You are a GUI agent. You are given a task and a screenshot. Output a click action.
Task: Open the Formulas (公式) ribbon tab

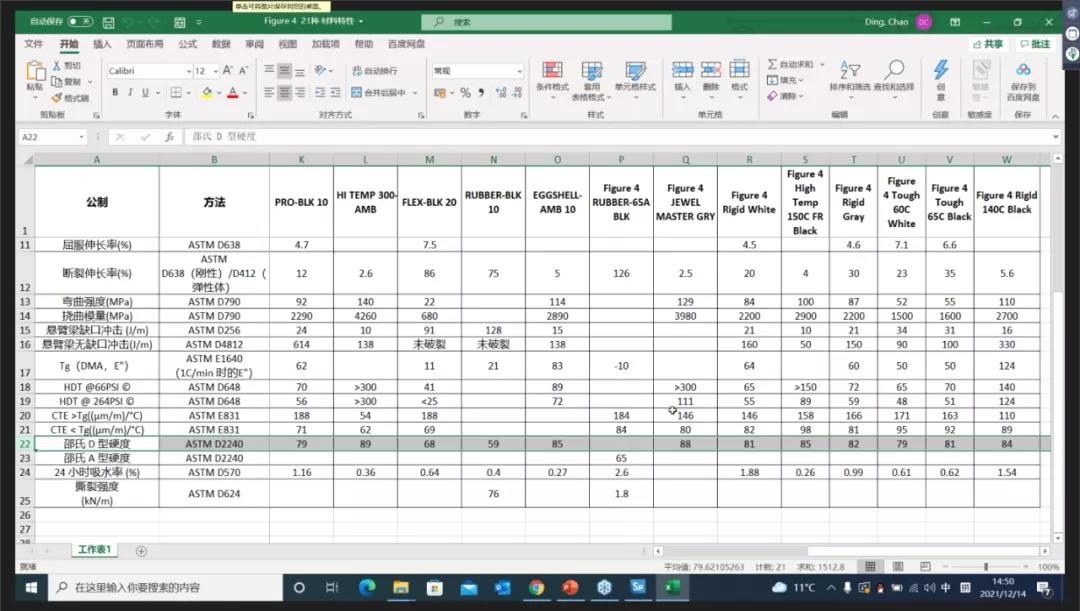(x=187, y=44)
